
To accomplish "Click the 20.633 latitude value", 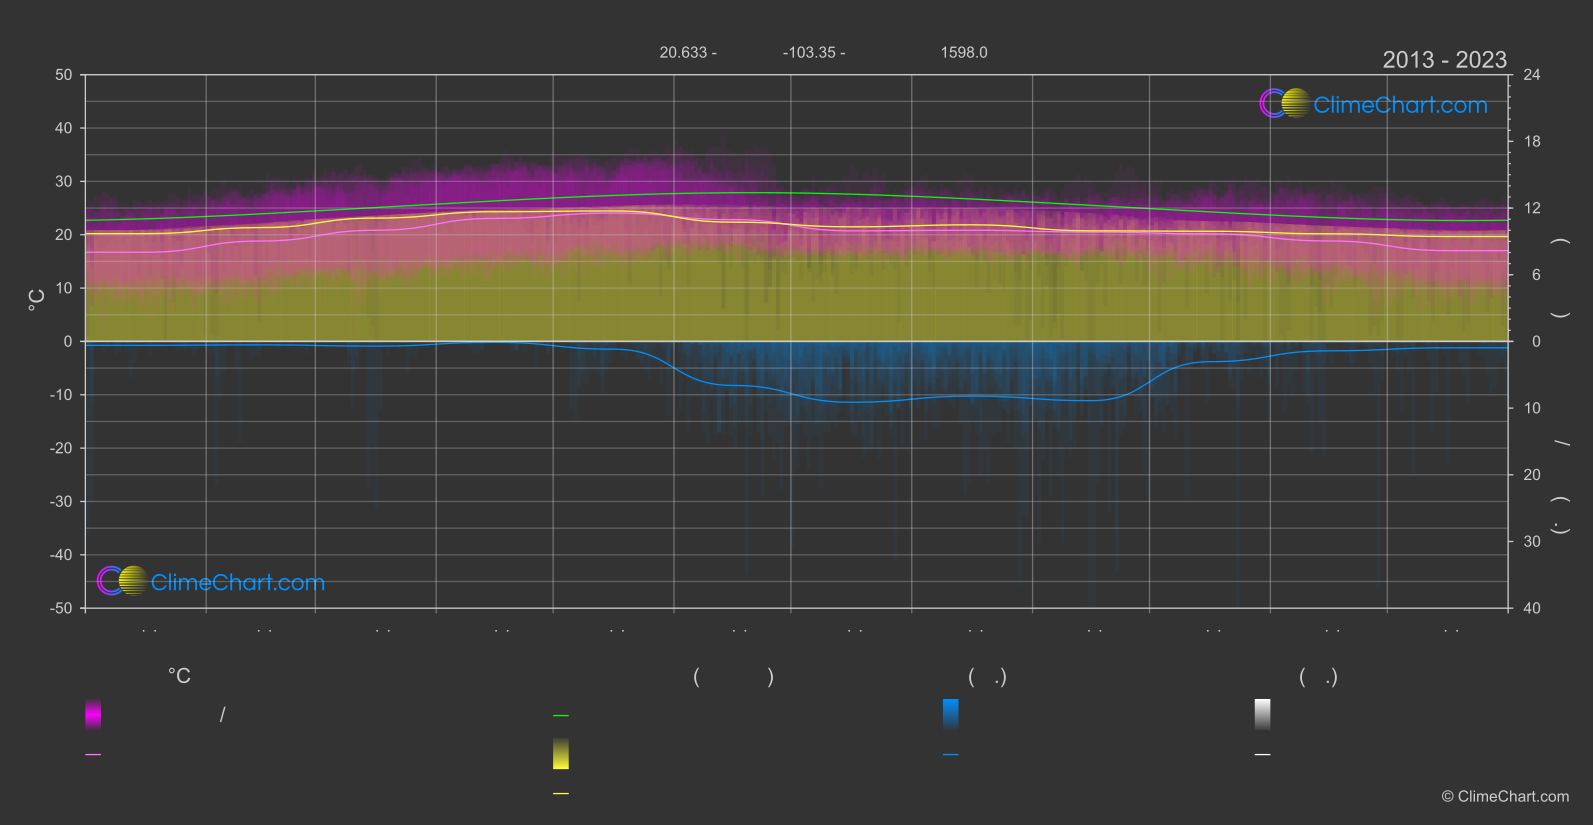I will [x=683, y=52].
